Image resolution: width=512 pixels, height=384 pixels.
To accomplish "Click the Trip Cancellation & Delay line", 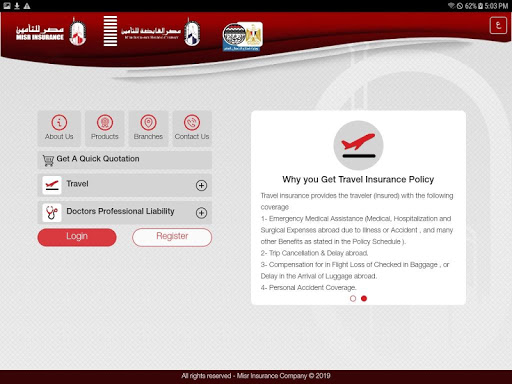I will coord(314,253).
